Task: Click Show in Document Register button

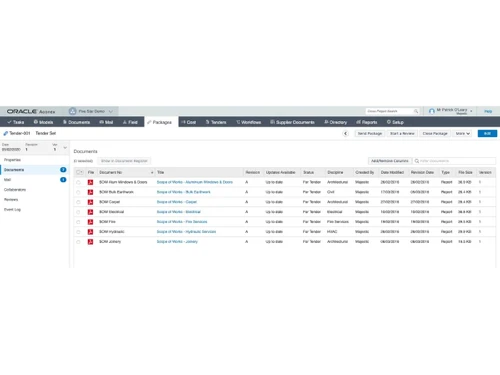Action: (x=124, y=161)
